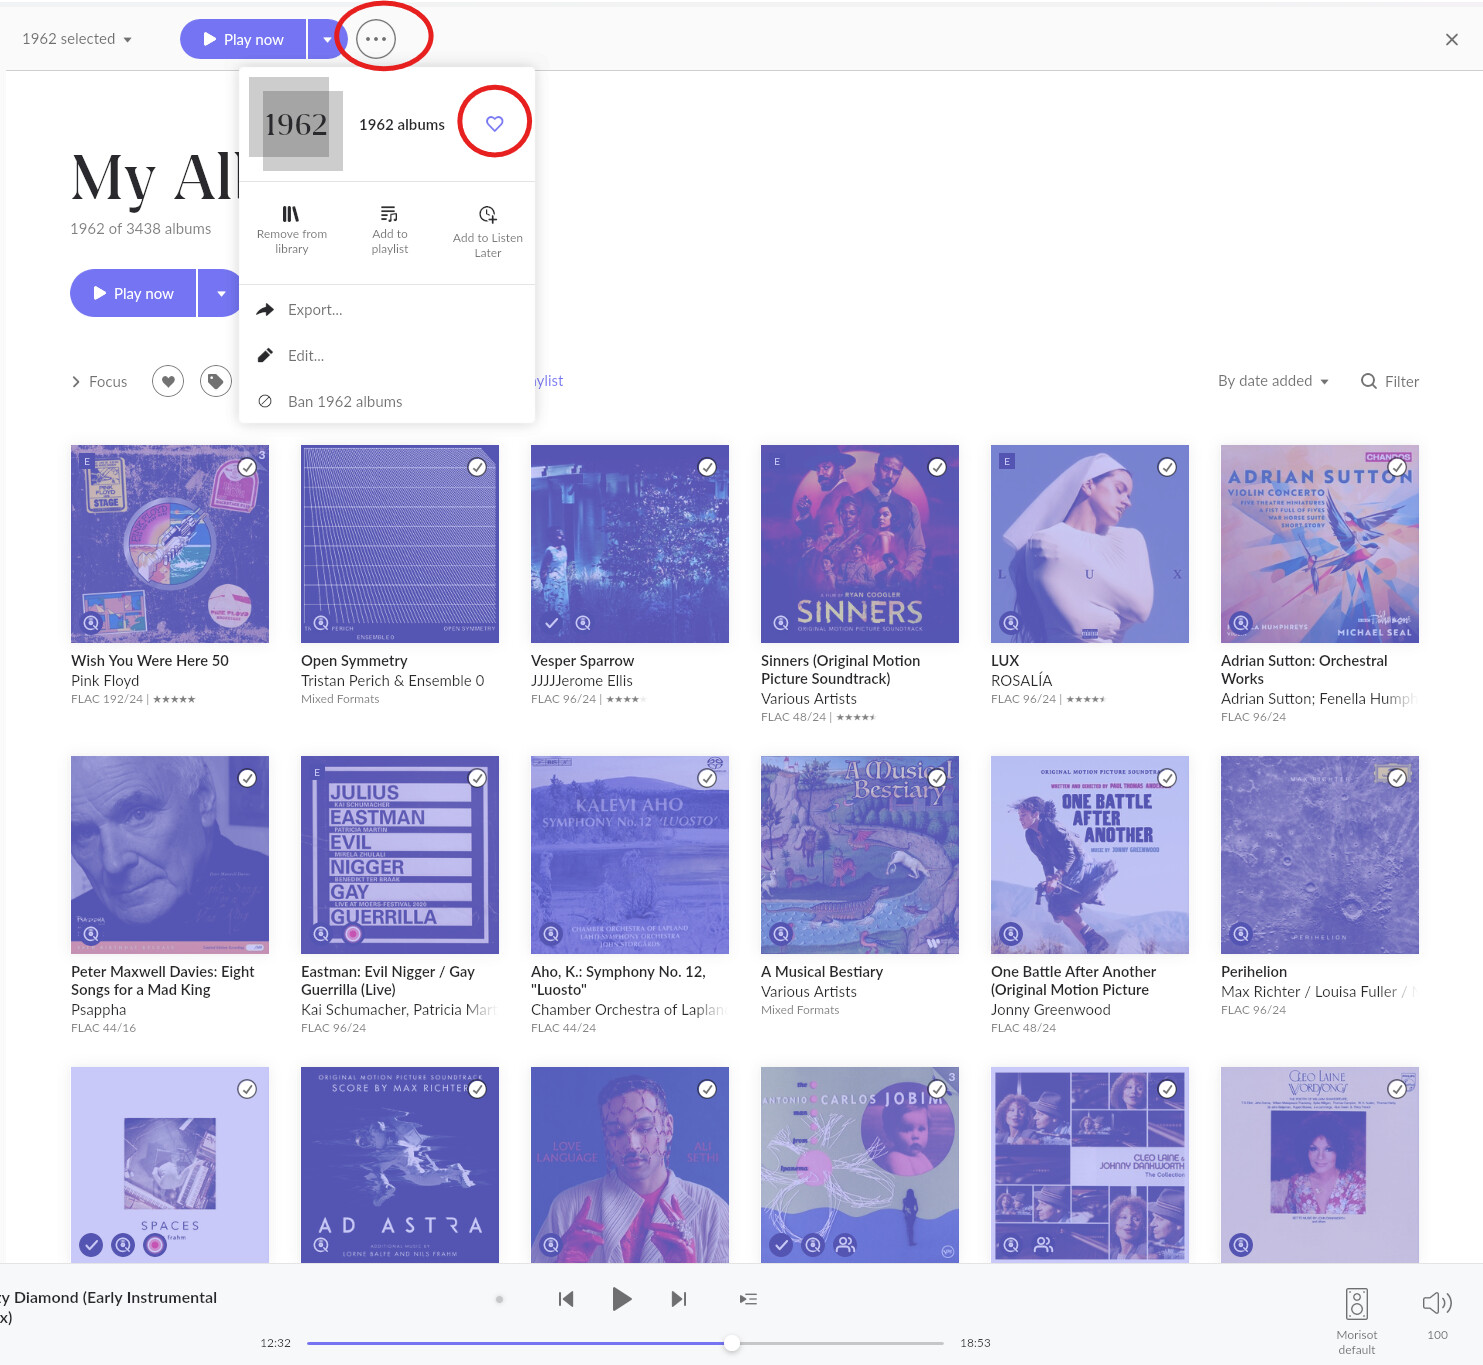Image resolution: width=1483 pixels, height=1365 pixels.
Task: Skip to the next track
Action: tap(679, 1299)
